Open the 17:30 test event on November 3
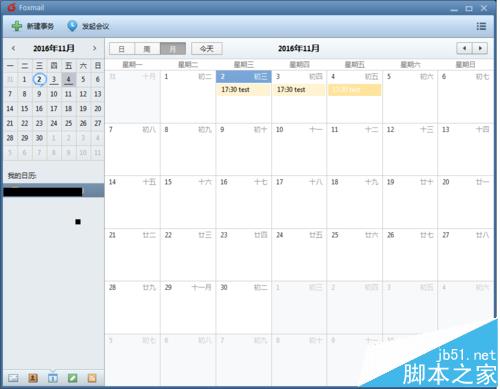This screenshot has width=500, height=389. pyautogui.click(x=299, y=90)
